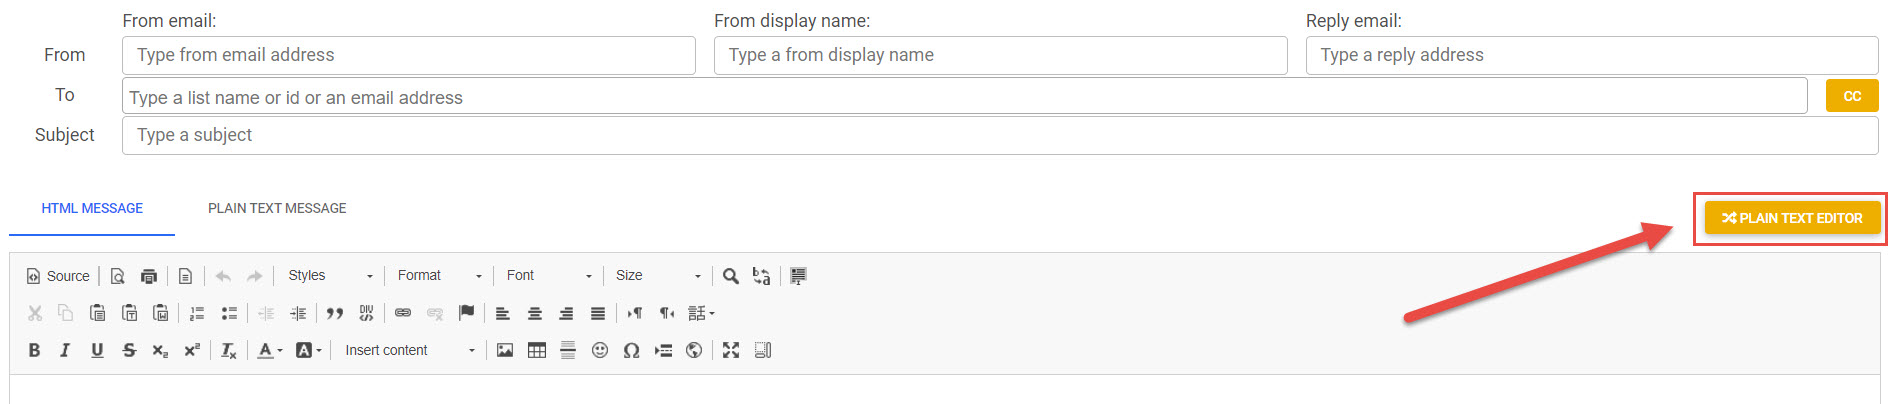The width and height of the screenshot is (1888, 404).
Task: Click the yellow CC button
Action: tap(1852, 96)
